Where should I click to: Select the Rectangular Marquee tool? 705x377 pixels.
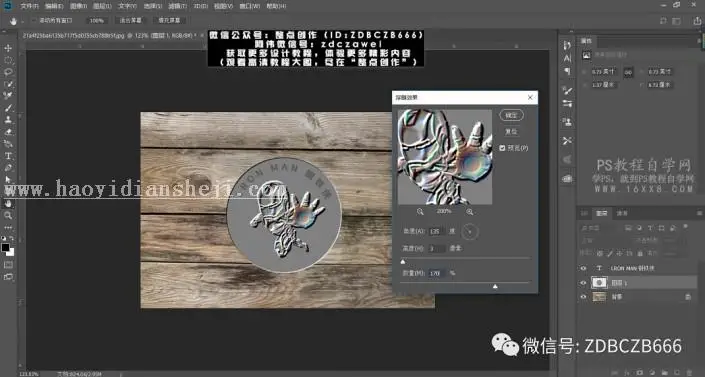[8, 60]
